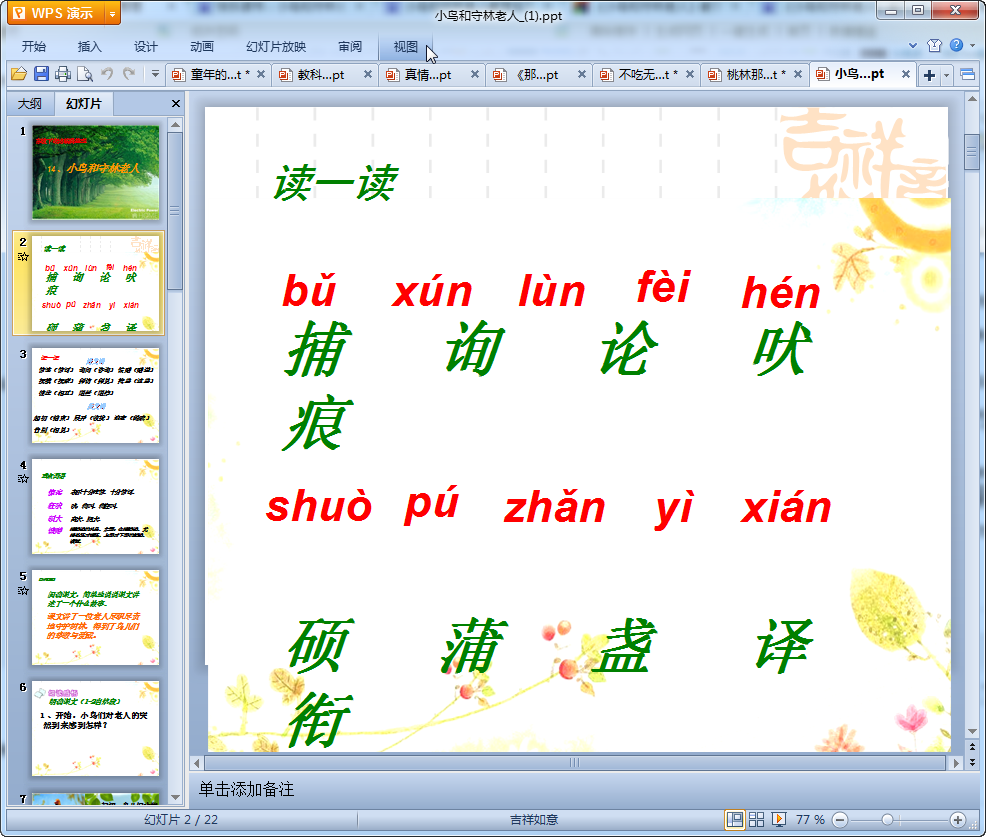Close the slide thumbnail panel
The image size is (986, 837).
[176, 104]
